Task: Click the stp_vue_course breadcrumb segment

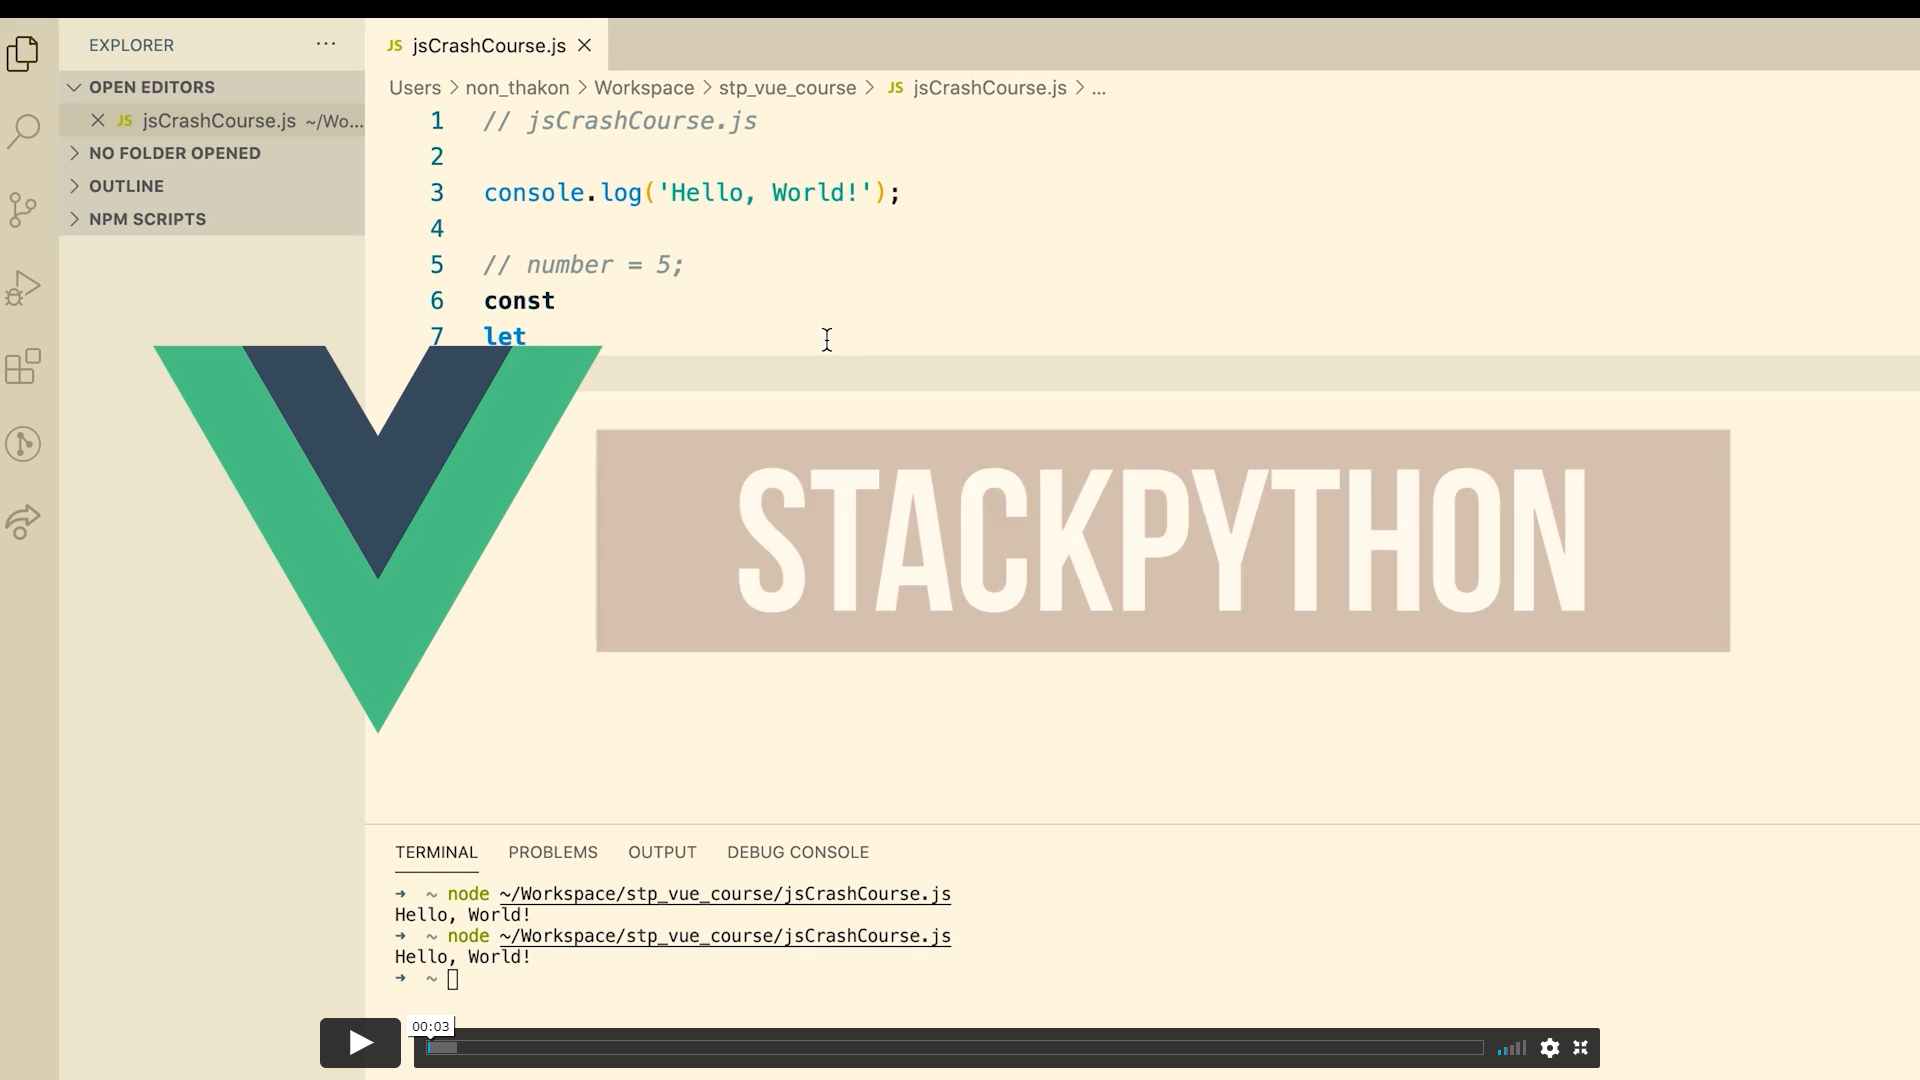Action: 787,88
